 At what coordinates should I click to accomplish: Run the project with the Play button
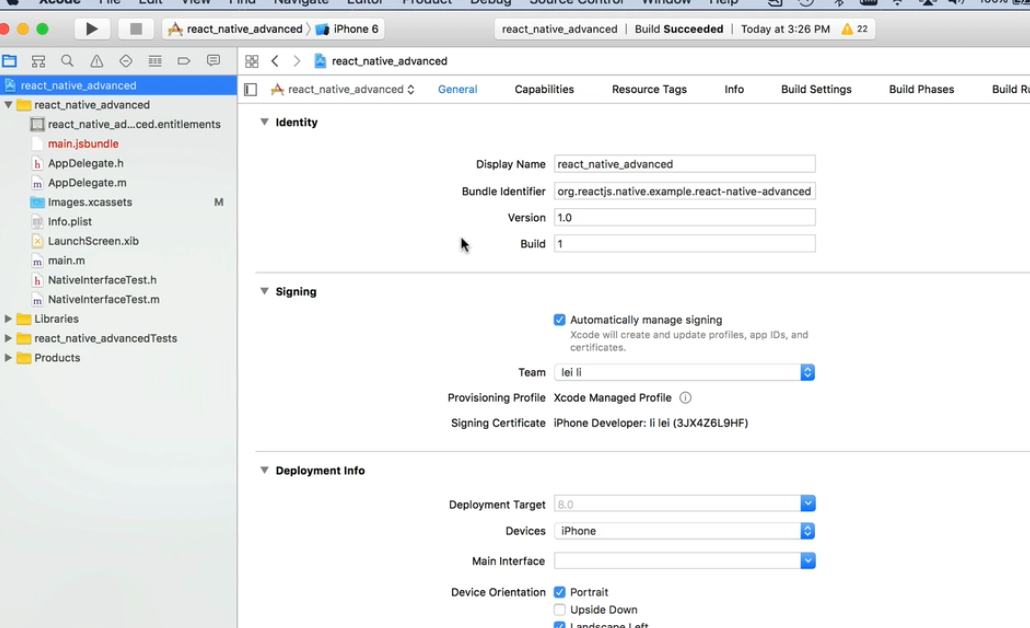point(91,29)
